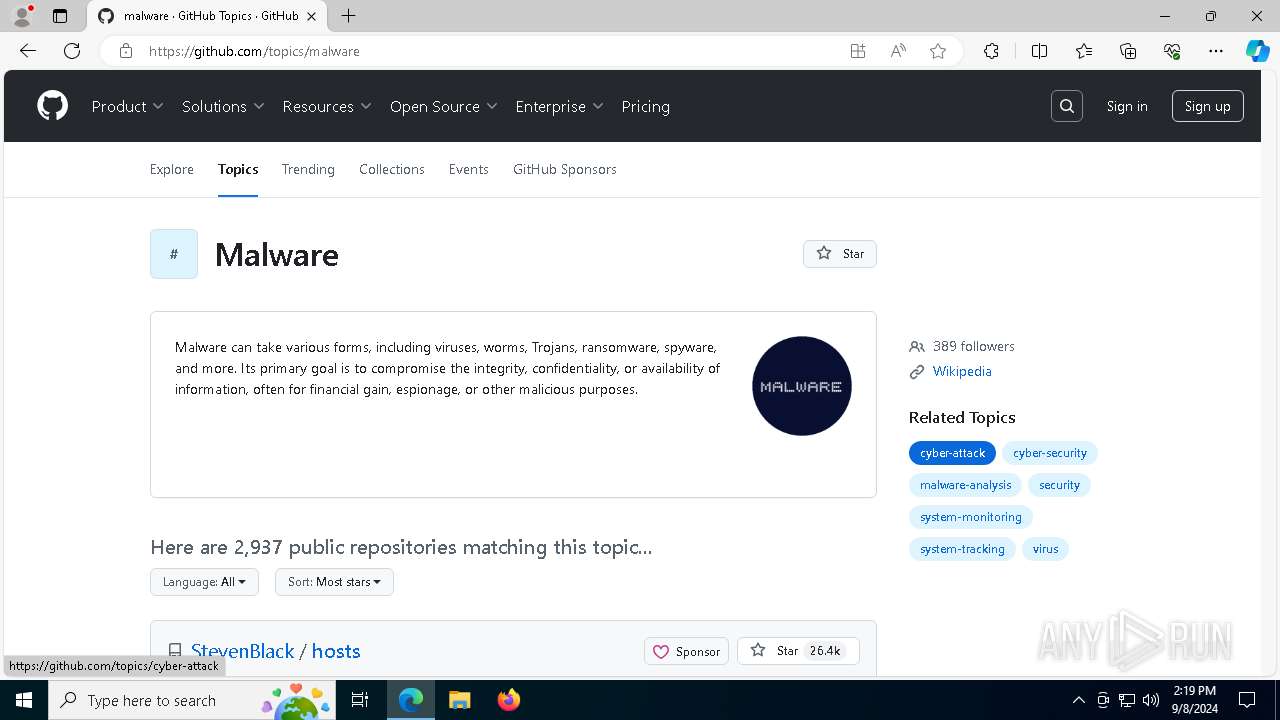This screenshot has height=720, width=1280.
Task: Open the notification center icon
Action: coord(1247,700)
